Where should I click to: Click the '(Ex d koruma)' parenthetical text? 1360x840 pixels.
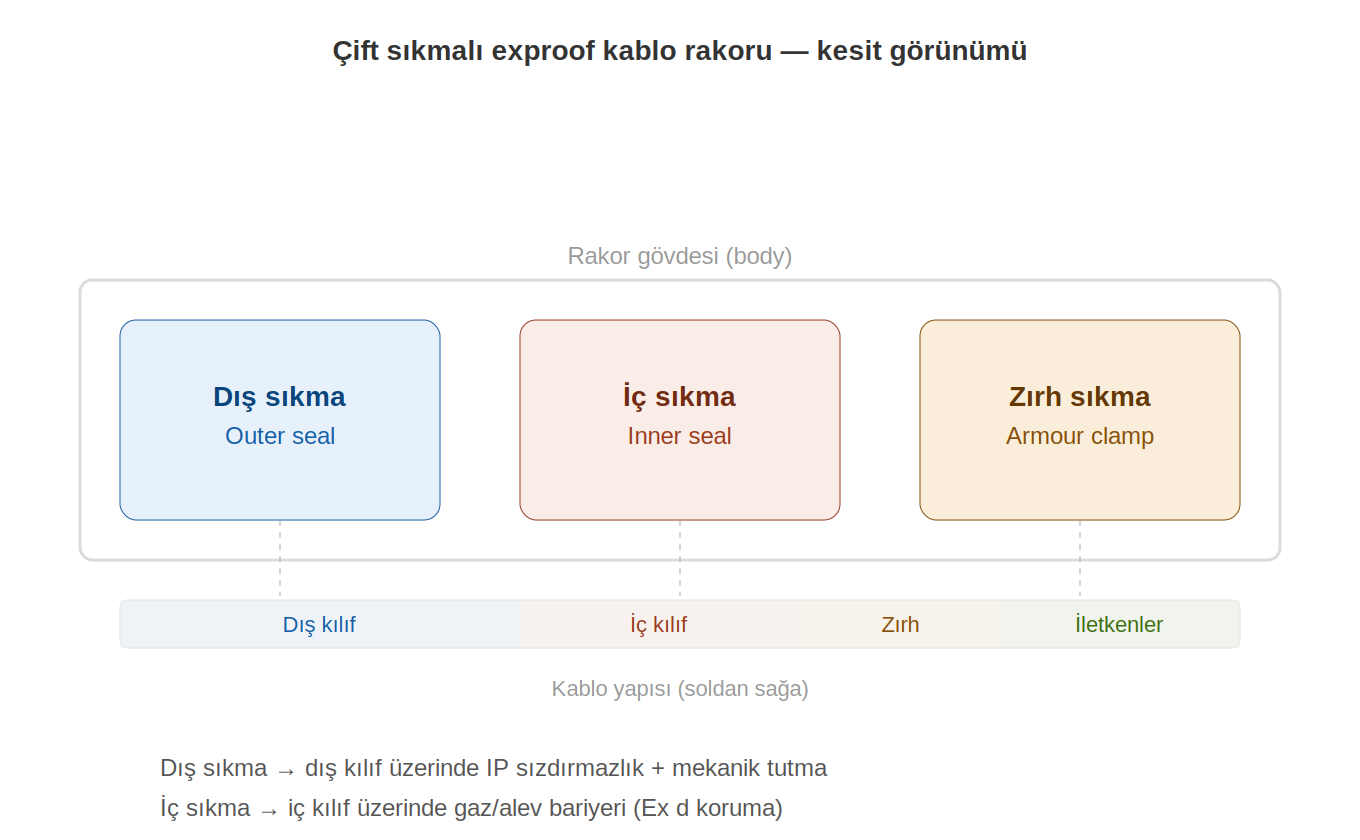[708, 808]
